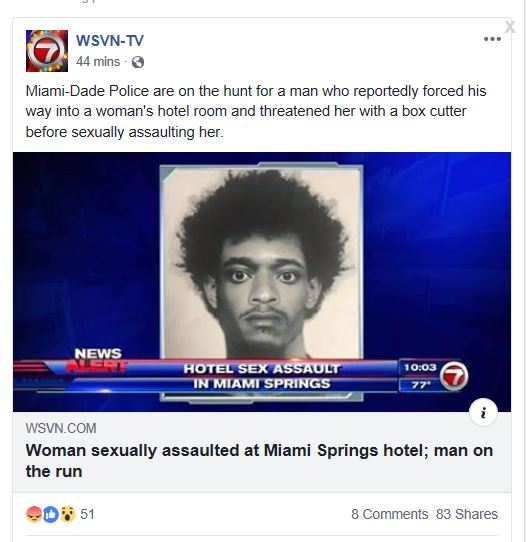Viewport: 526px width, 542px height.
Task: Click the 44 mins timestamp
Action: [x=98, y=62]
